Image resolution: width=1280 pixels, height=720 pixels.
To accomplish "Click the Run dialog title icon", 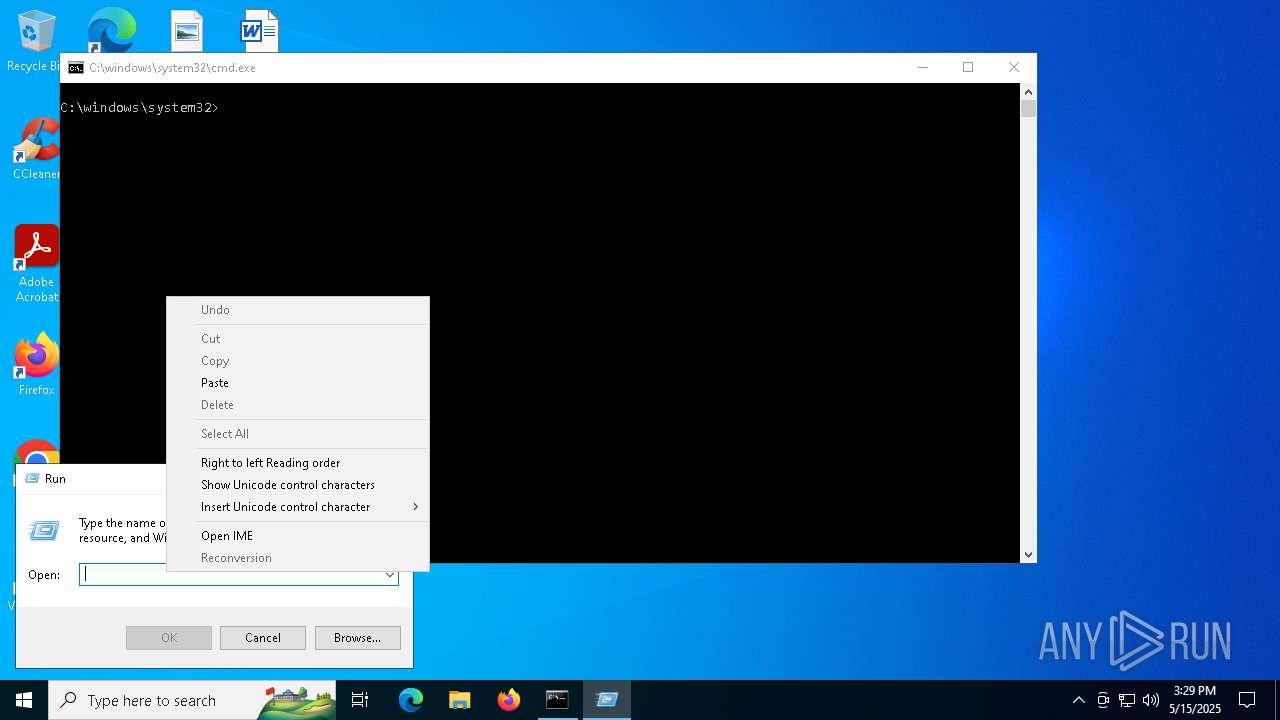I will point(31,479).
